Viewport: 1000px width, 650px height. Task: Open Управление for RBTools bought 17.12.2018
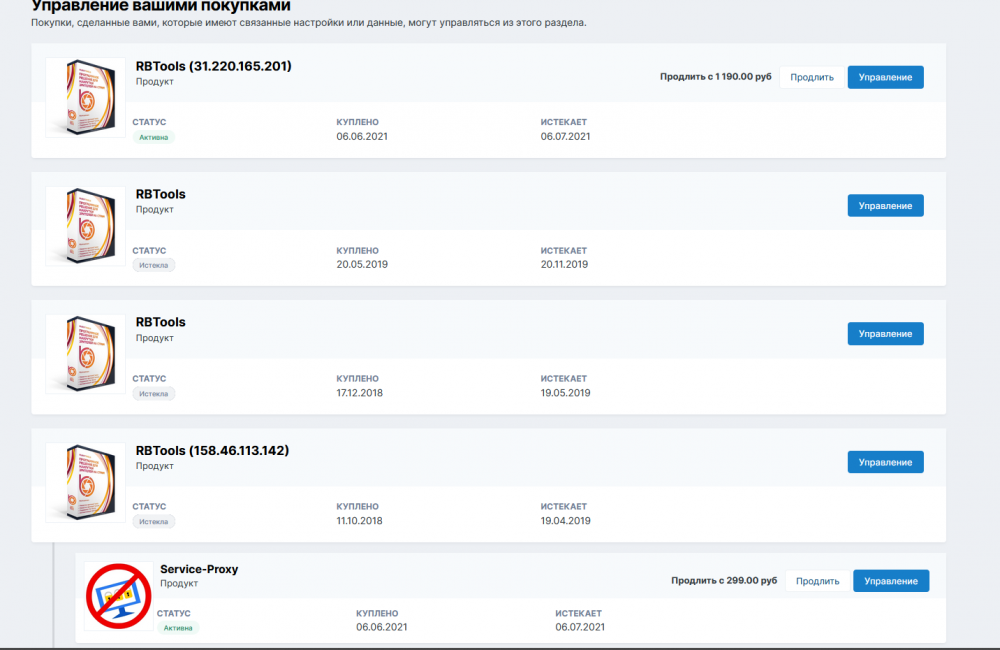tap(885, 334)
